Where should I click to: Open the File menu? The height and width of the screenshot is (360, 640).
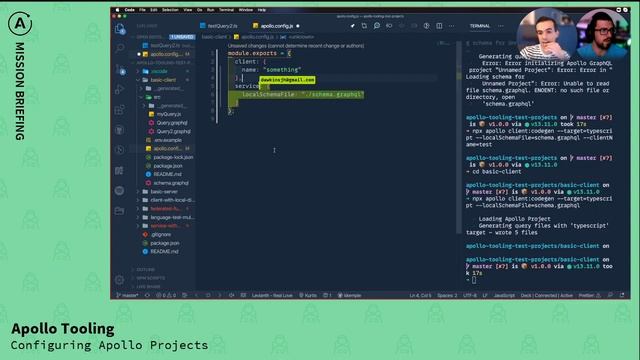pos(142,10)
